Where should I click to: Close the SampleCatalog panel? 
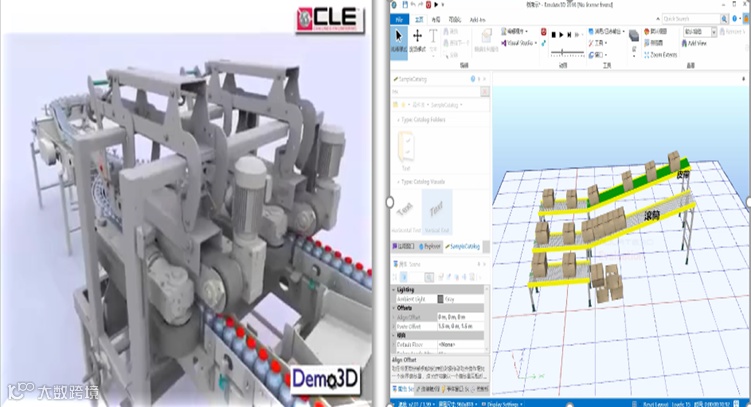(x=484, y=79)
